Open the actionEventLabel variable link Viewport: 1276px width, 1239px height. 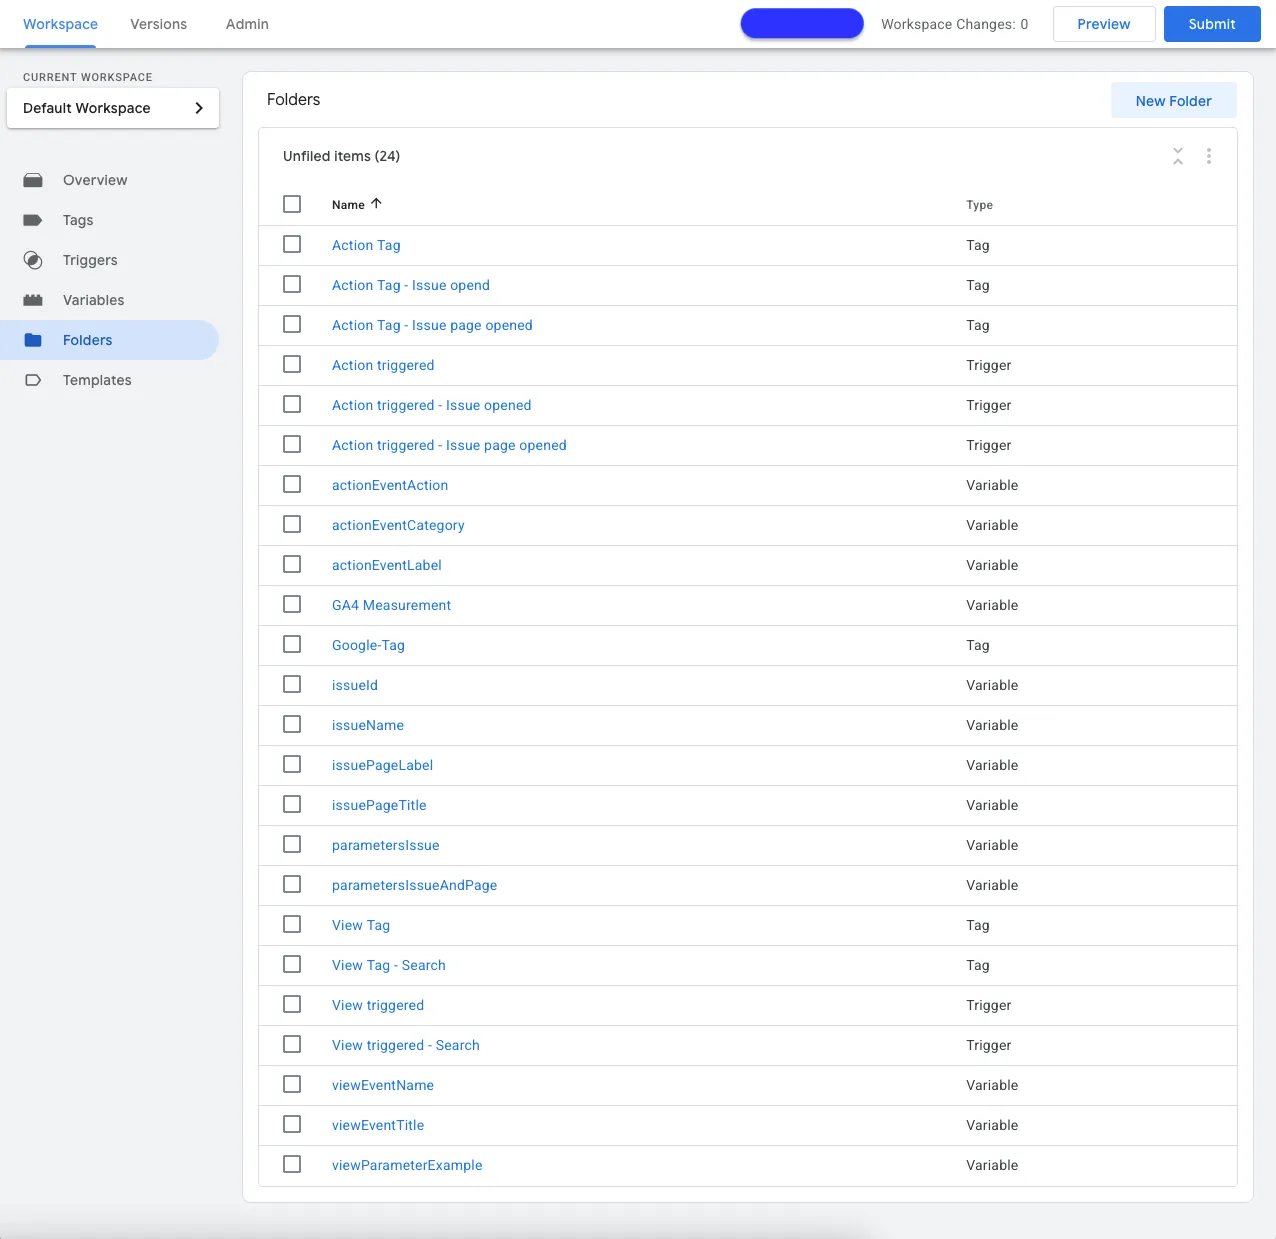point(387,565)
